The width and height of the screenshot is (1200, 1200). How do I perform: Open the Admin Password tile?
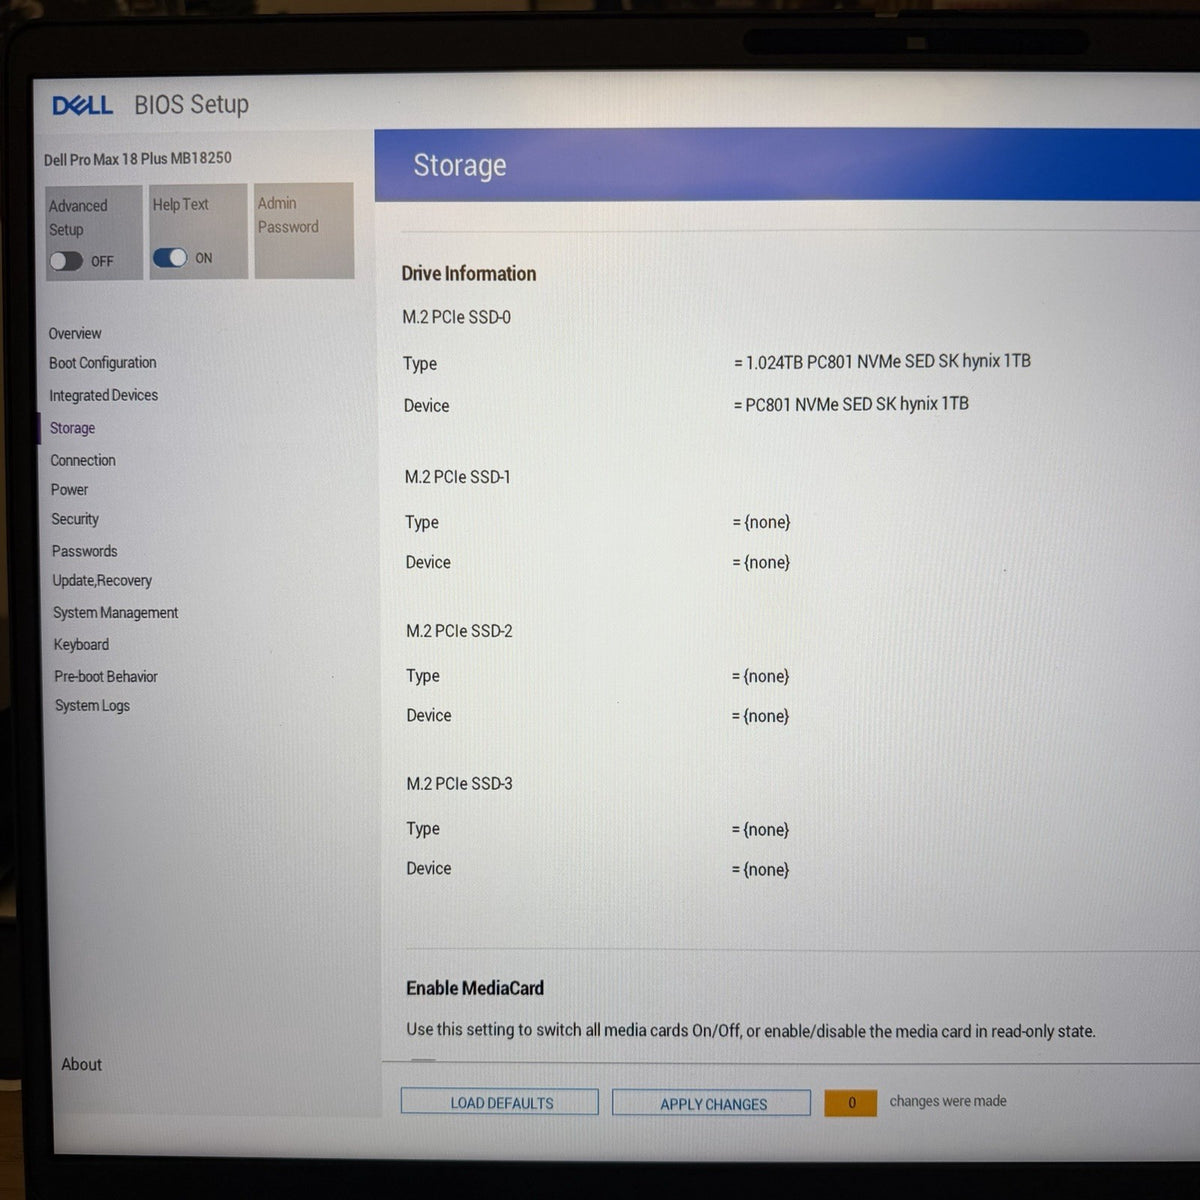(304, 230)
